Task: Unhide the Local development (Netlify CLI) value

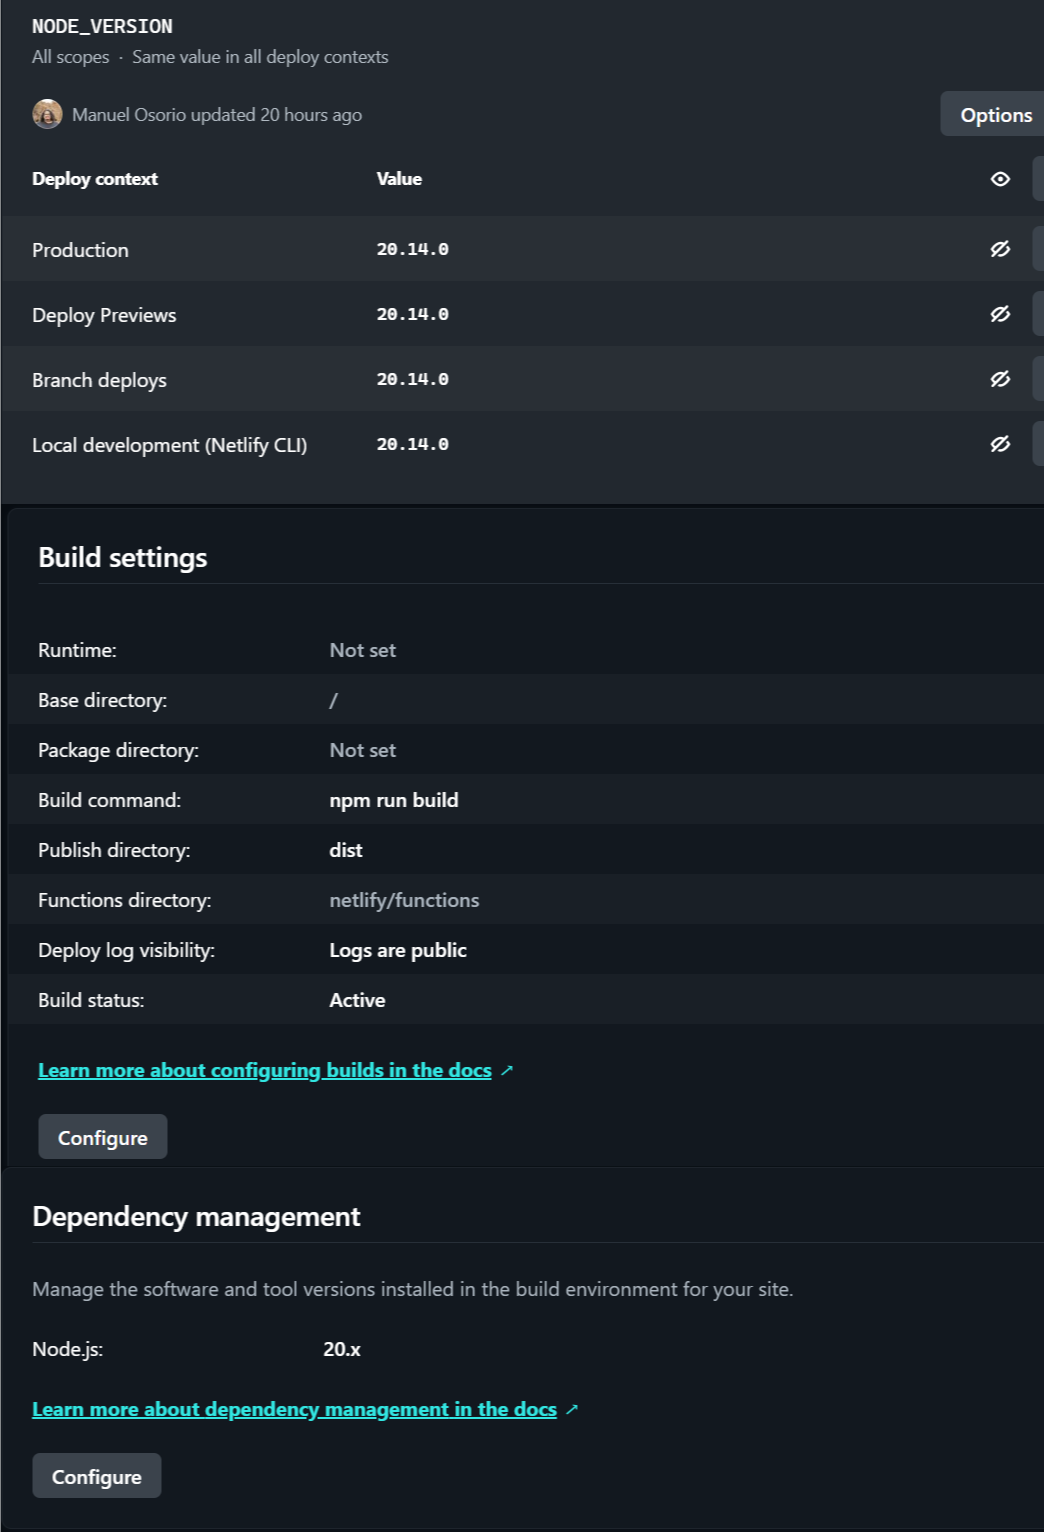Action: tap(1000, 444)
